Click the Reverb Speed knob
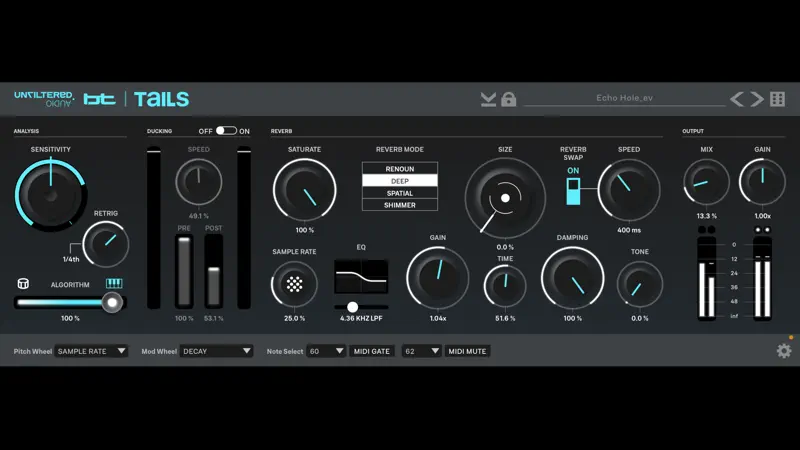Image resolution: width=800 pixels, height=450 pixels. pos(629,190)
